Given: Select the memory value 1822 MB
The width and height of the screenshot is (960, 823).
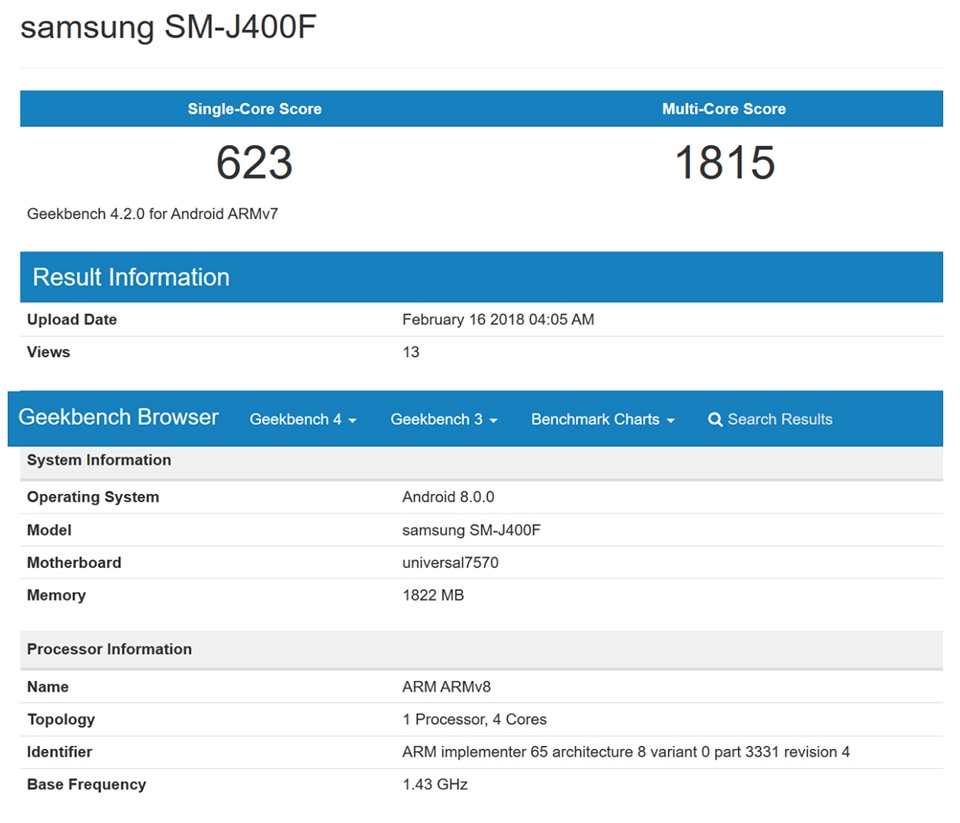Looking at the screenshot, I should 433,595.
